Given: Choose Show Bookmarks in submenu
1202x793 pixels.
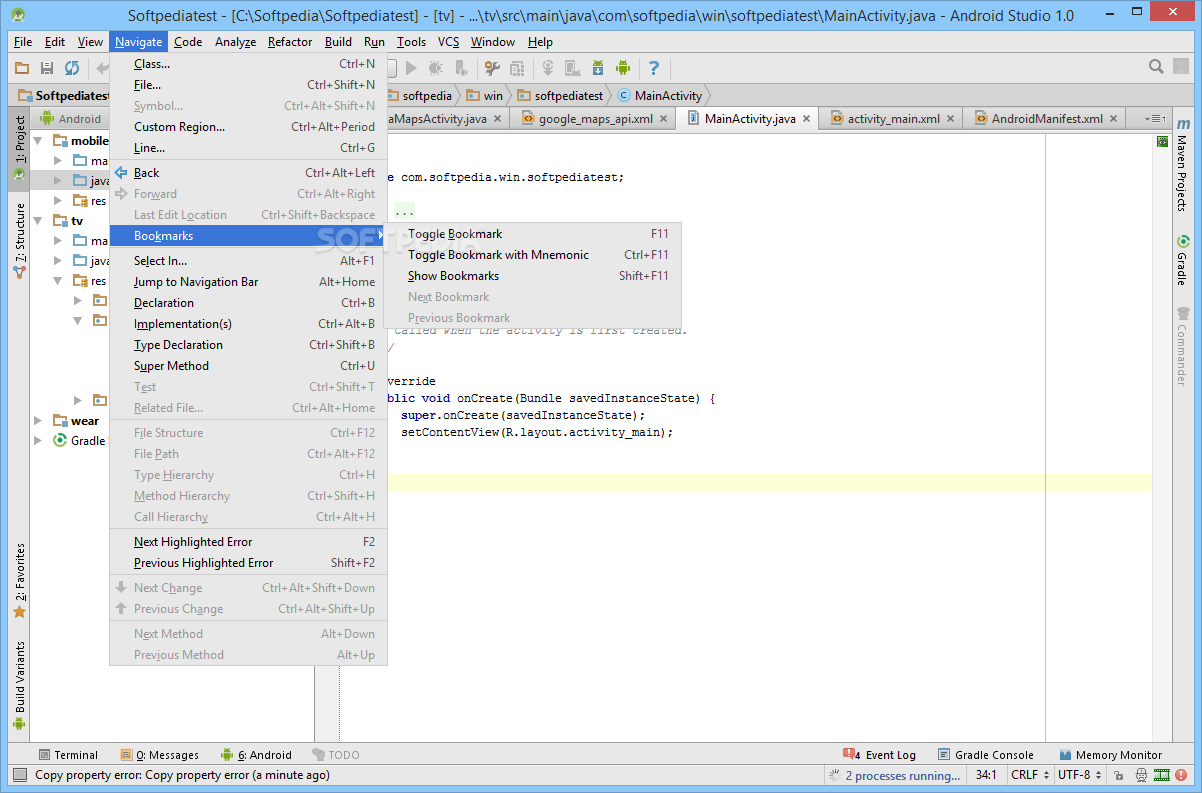Looking at the screenshot, I should (533, 276).
